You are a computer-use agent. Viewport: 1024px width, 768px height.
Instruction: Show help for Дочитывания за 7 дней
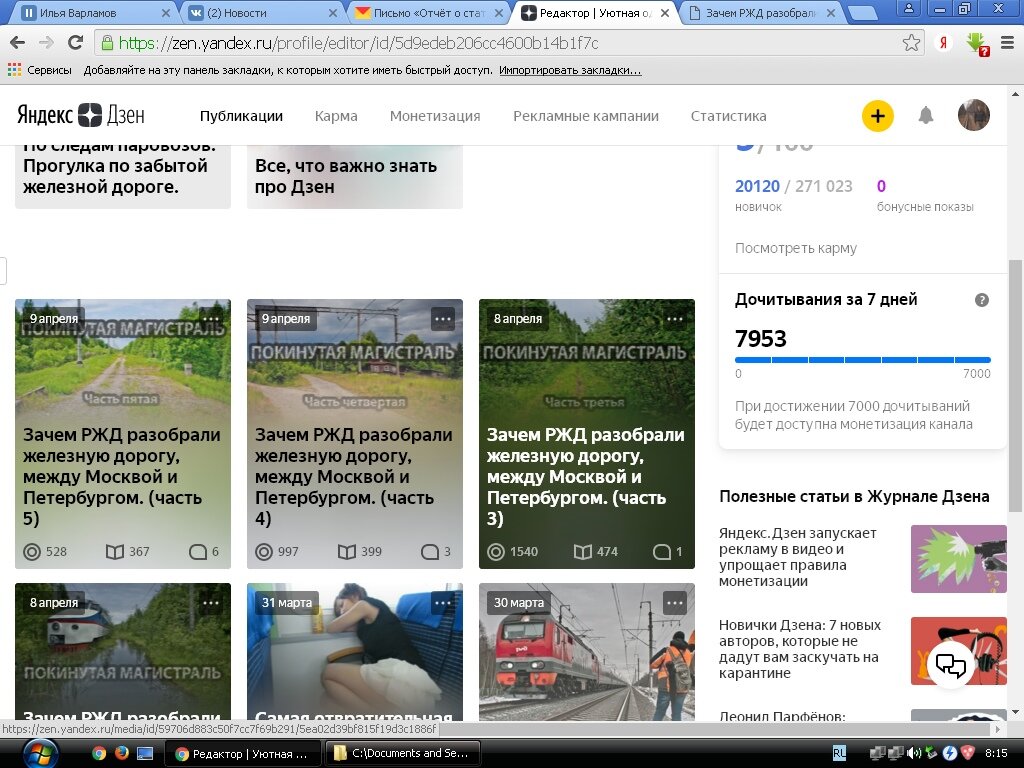tap(982, 300)
